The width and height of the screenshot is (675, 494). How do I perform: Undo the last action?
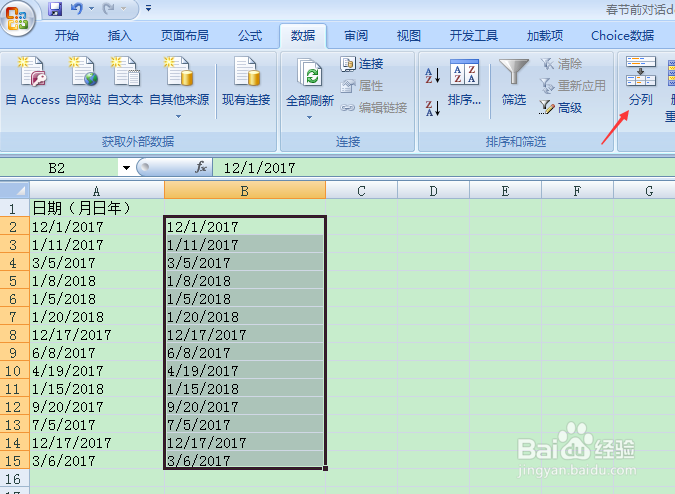pos(76,9)
